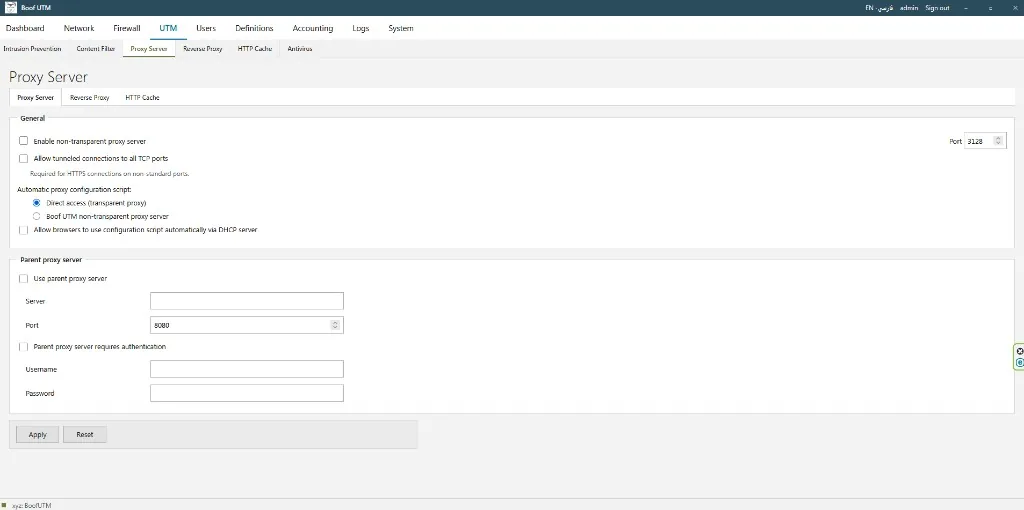Adjust the parent proxy Port 8080 spinner arrows
This screenshot has height=510, width=1024.
coord(335,325)
